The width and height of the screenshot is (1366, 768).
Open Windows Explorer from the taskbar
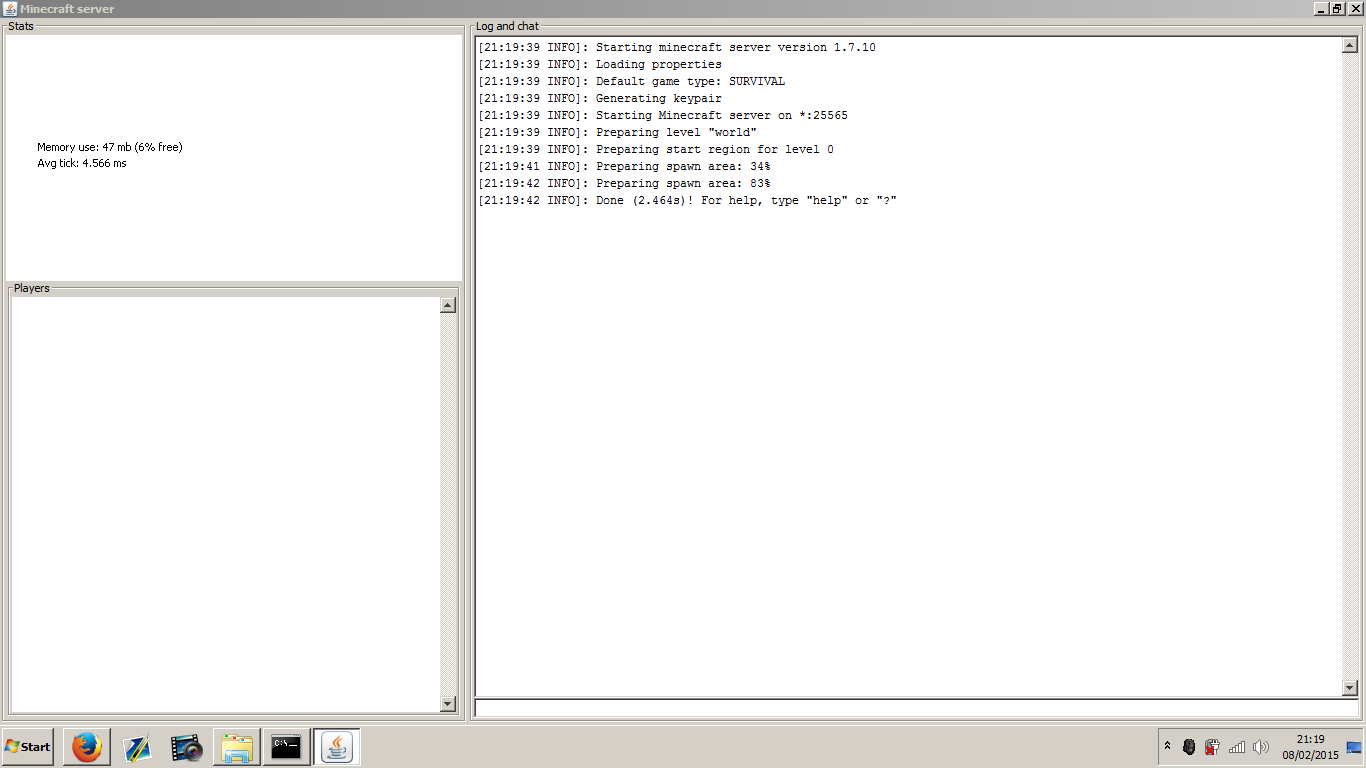click(x=237, y=747)
